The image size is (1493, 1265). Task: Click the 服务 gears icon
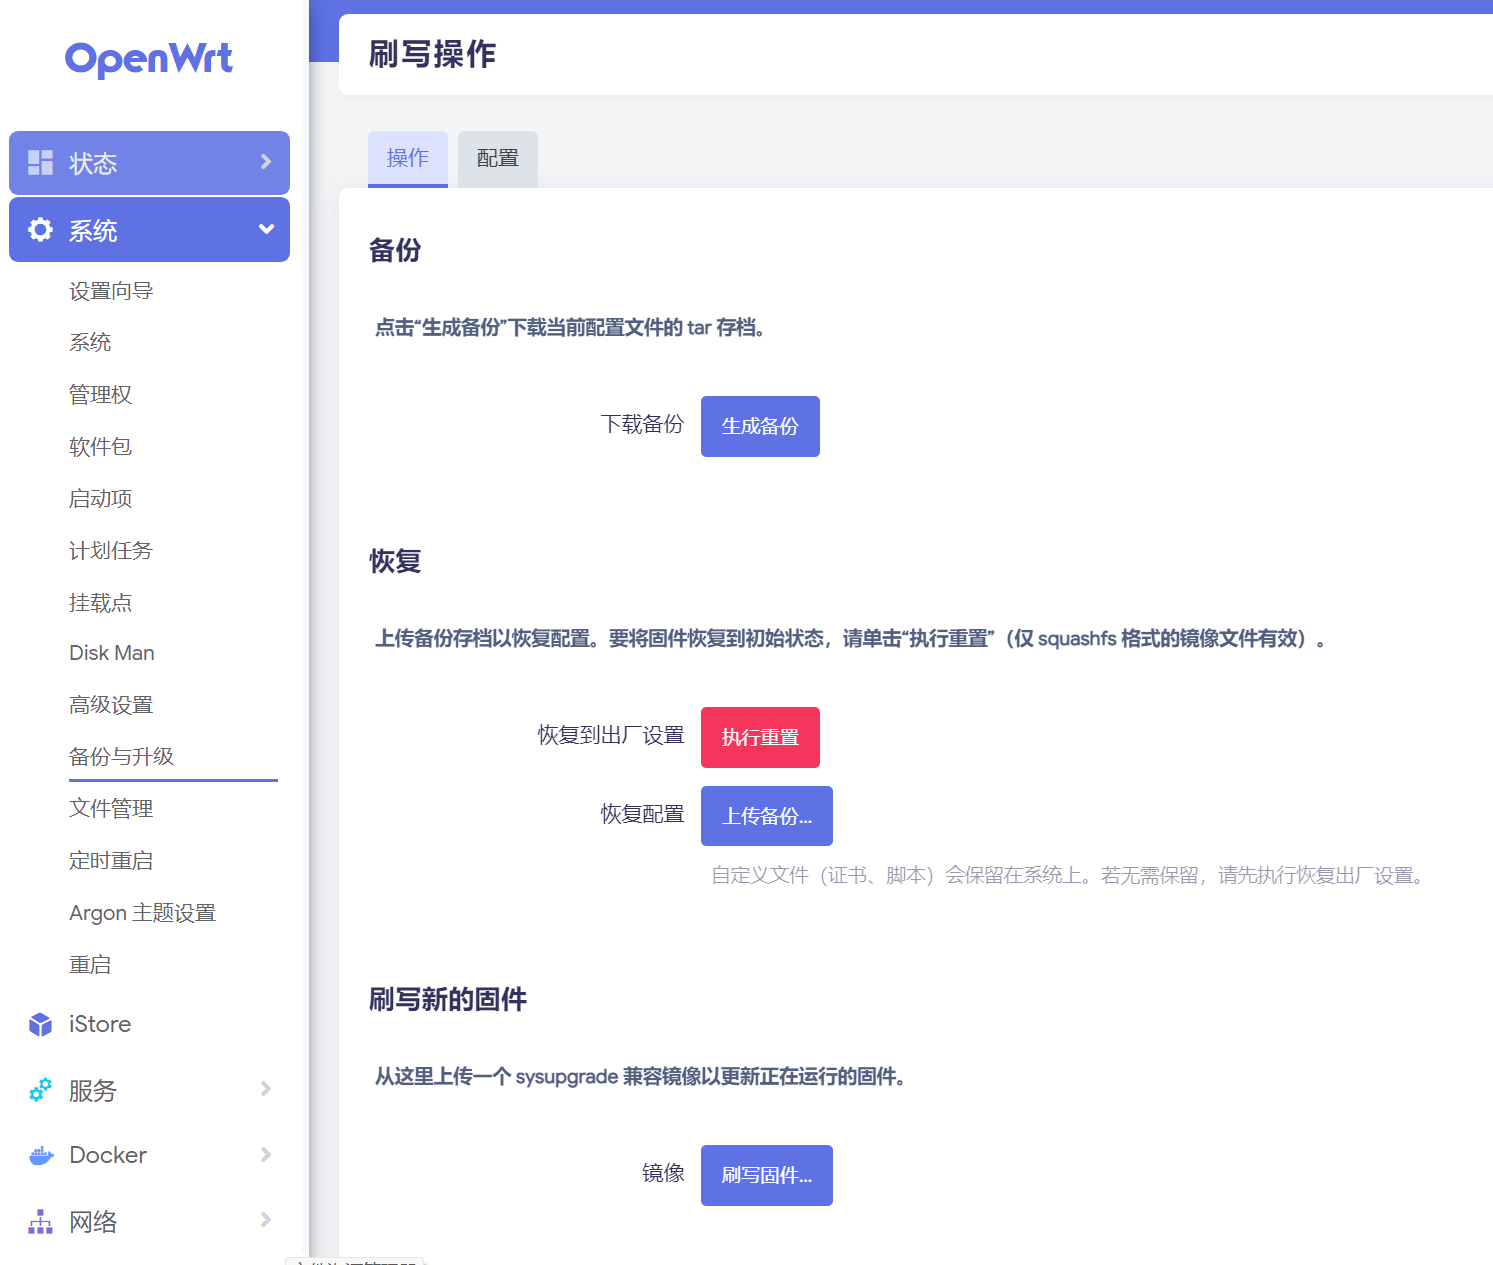tap(40, 1090)
